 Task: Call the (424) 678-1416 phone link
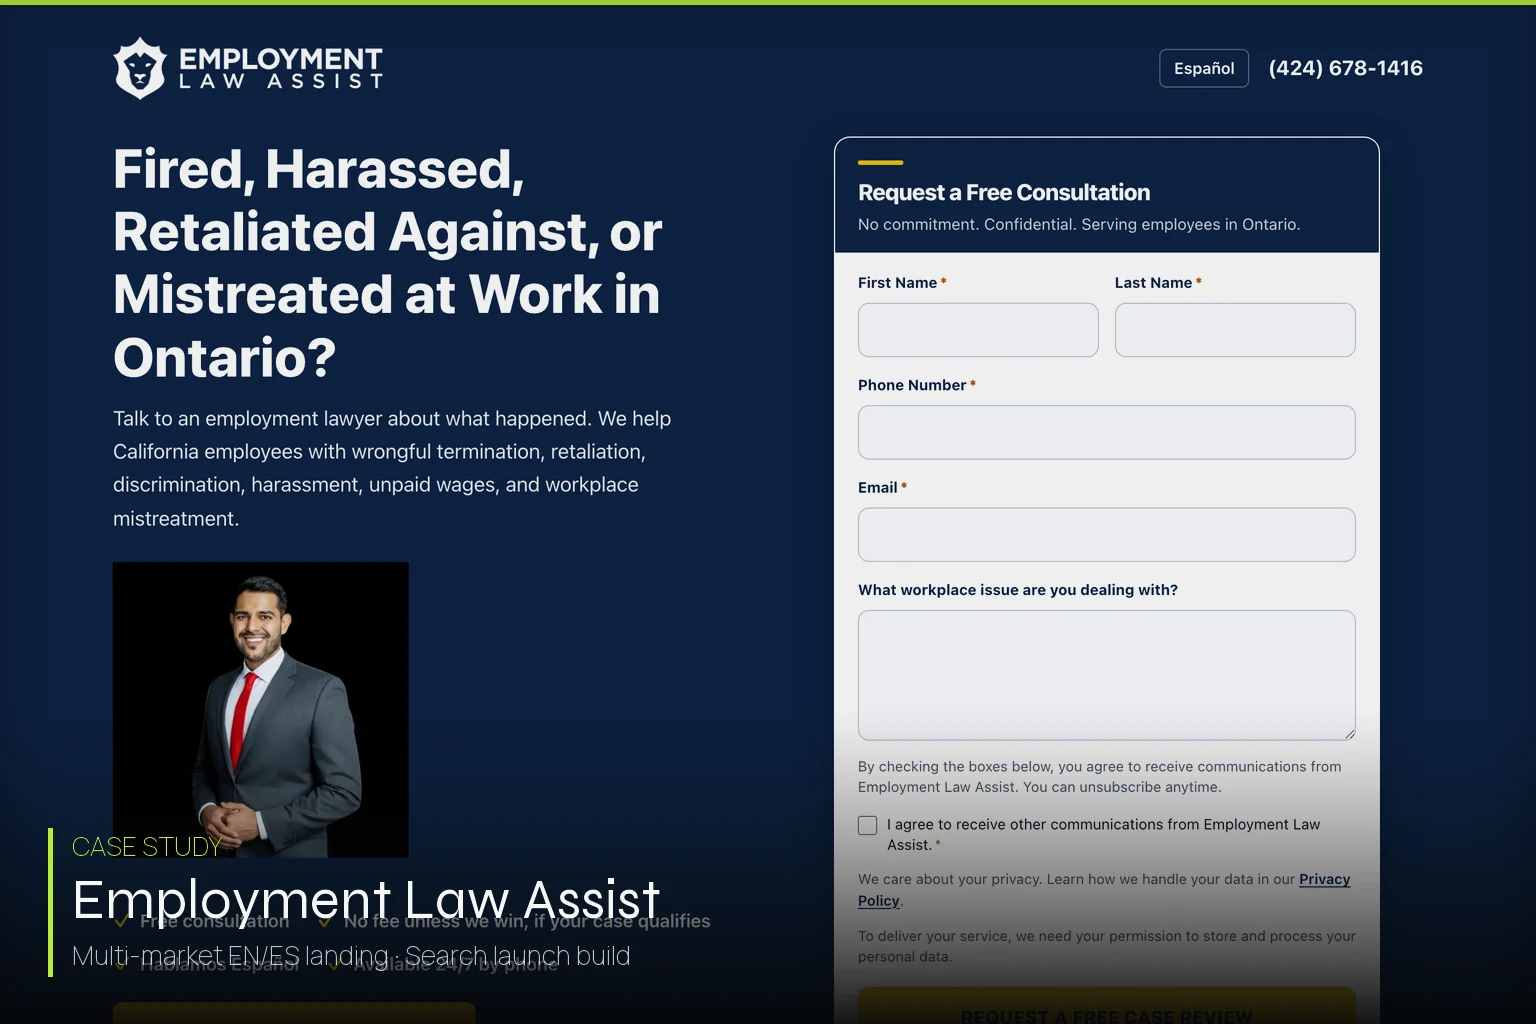pyautogui.click(x=1345, y=68)
